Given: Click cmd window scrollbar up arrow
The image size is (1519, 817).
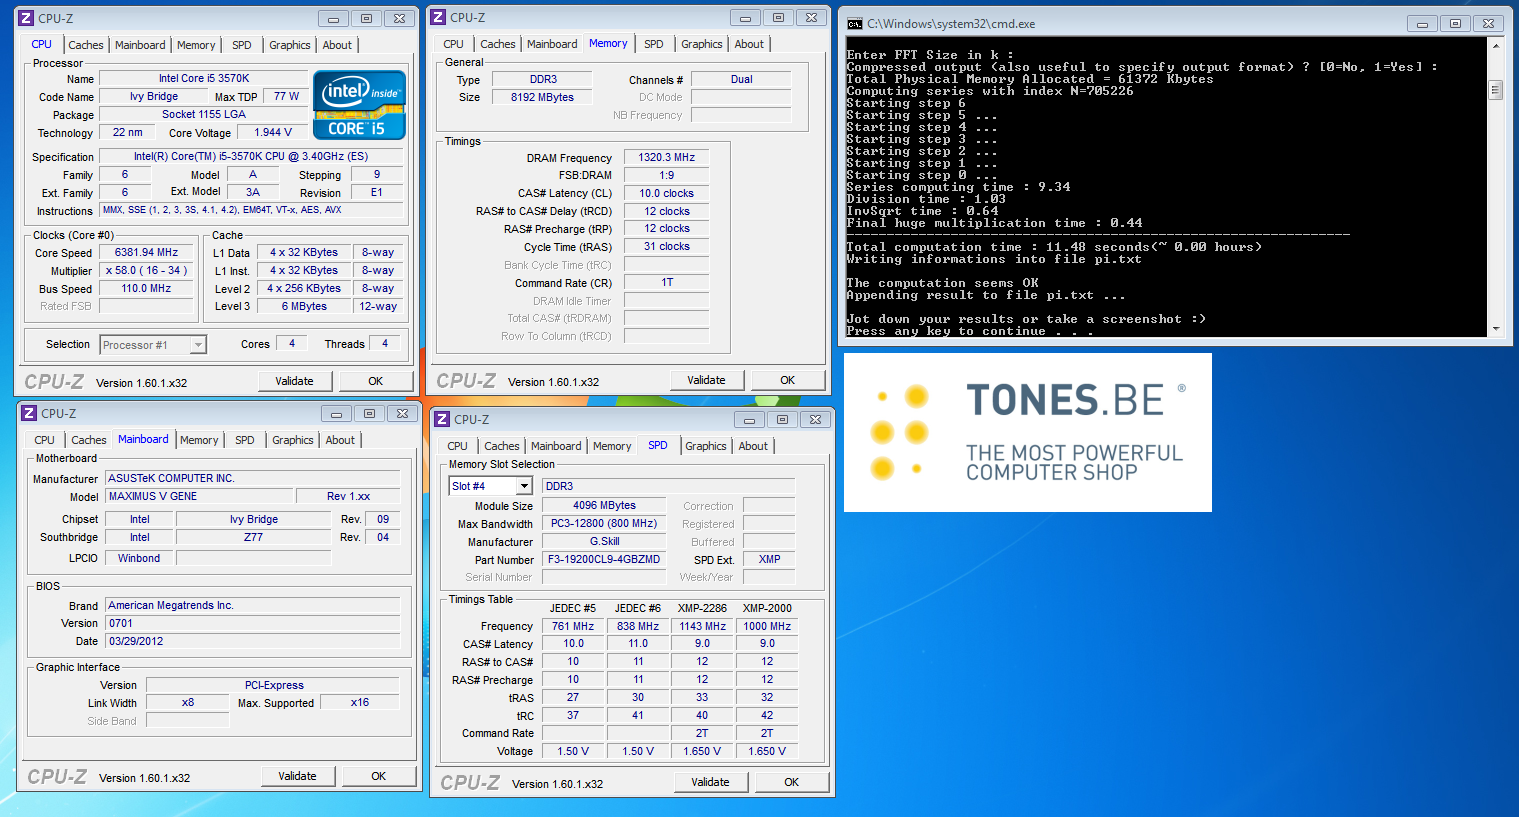Looking at the screenshot, I should click(x=1496, y=46).
